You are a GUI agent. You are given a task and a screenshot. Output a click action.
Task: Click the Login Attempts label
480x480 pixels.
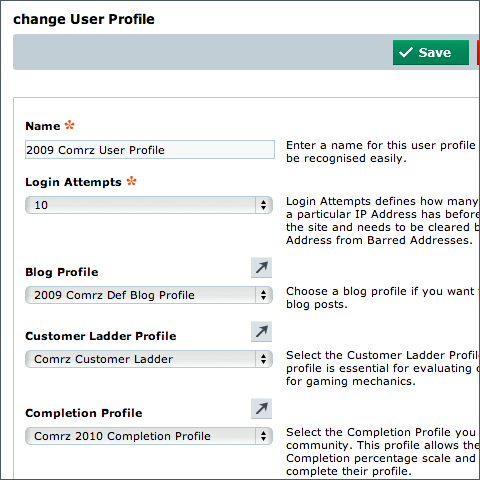[x=73, y=182]
